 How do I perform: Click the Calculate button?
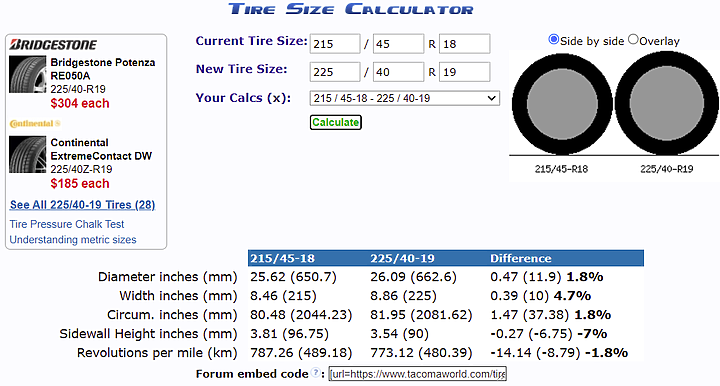[336, 123]
